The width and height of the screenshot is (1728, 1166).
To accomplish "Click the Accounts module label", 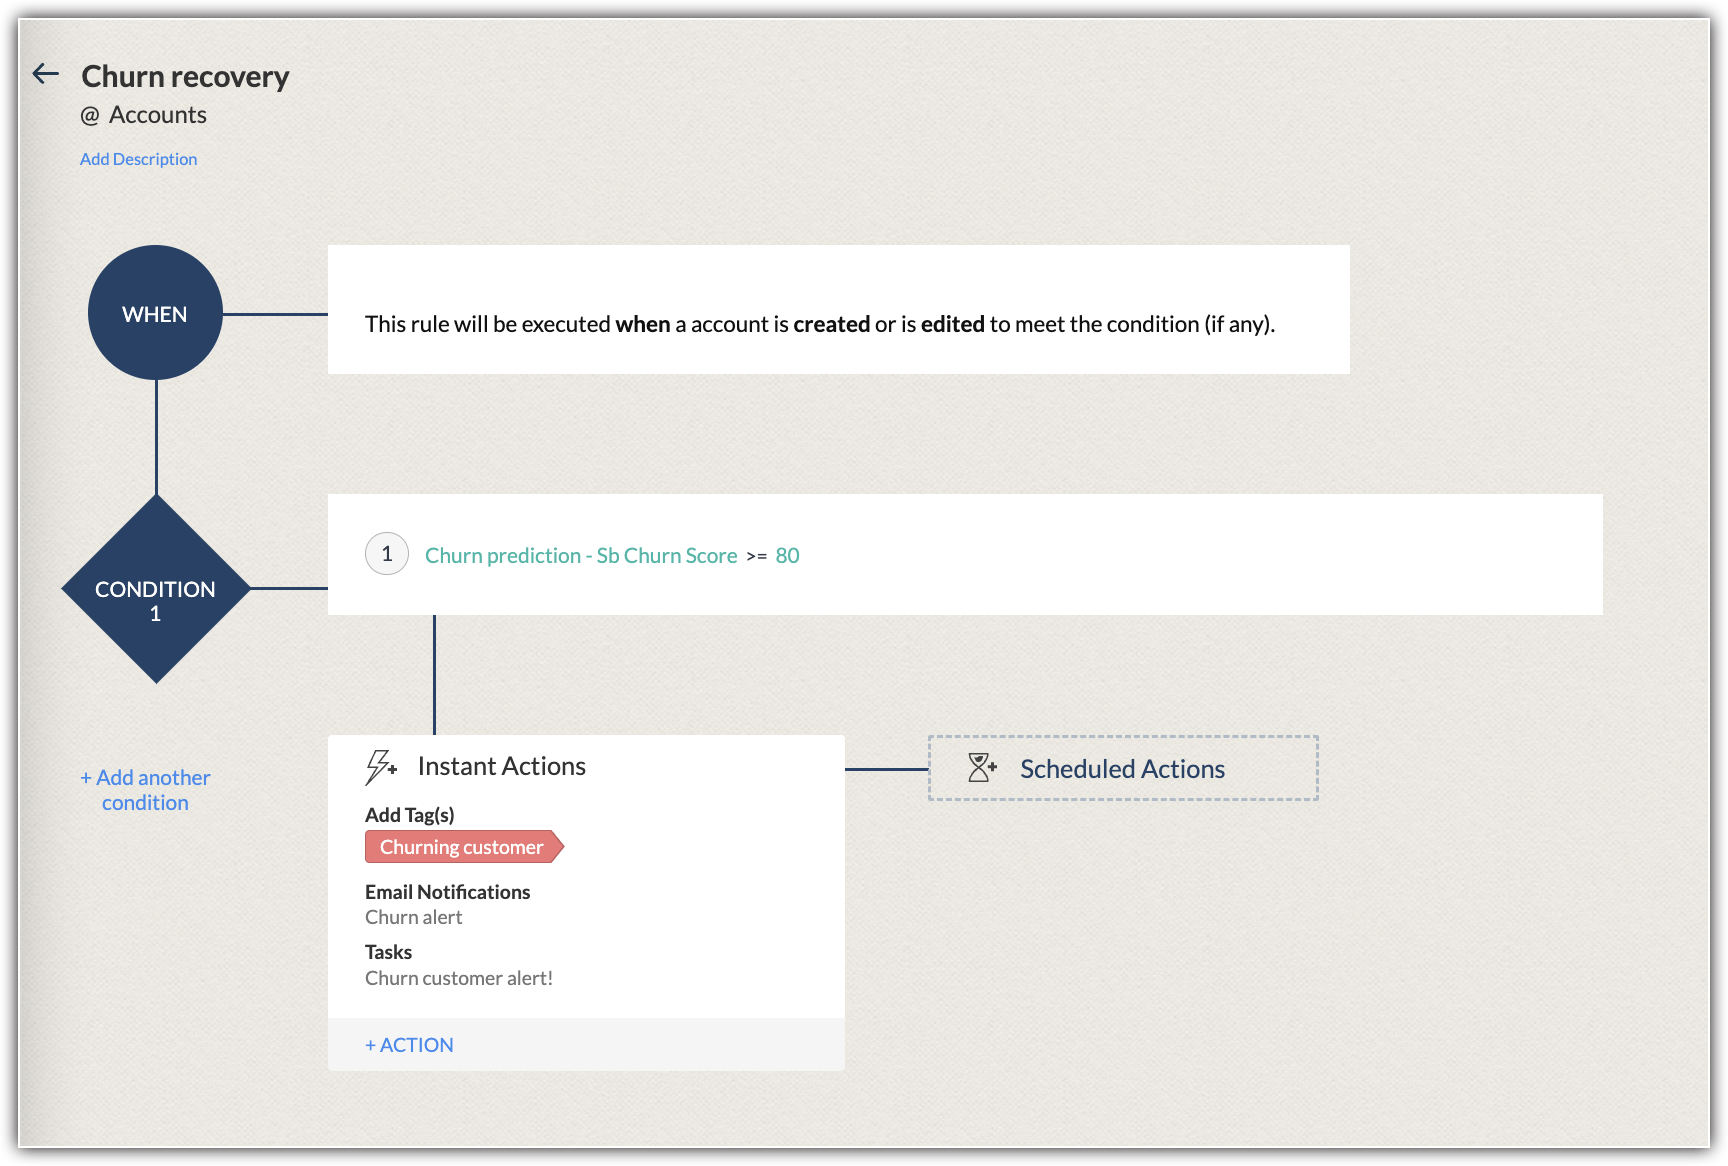I will click(x=158, y=115).
